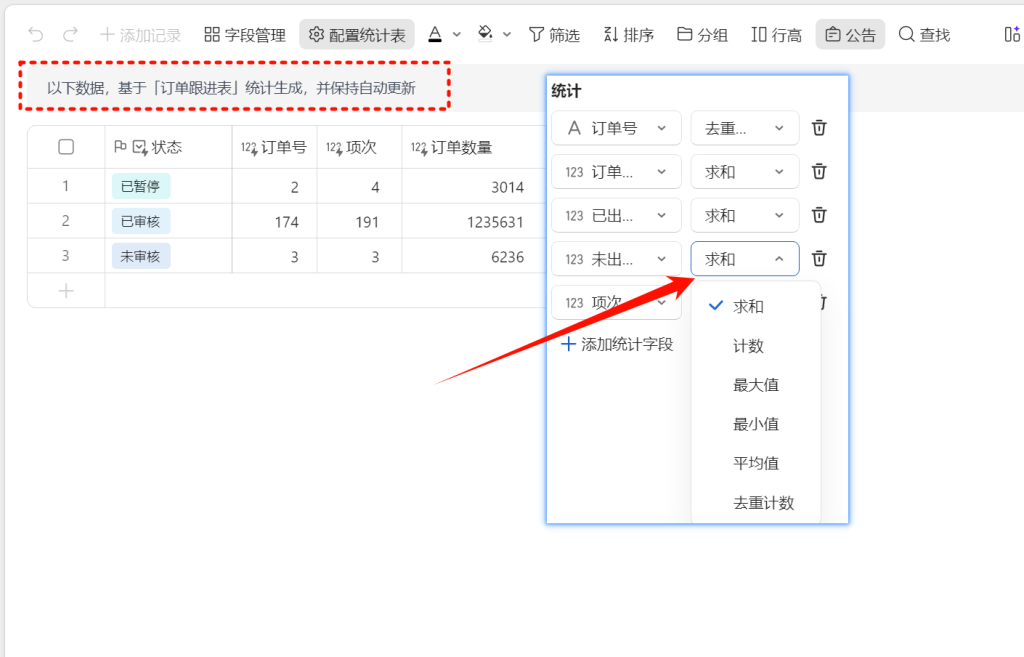Open the 筛选 filter tool
Image resolution: width=1024 pixels, height=657 pixels.
(x=554, y=35)
